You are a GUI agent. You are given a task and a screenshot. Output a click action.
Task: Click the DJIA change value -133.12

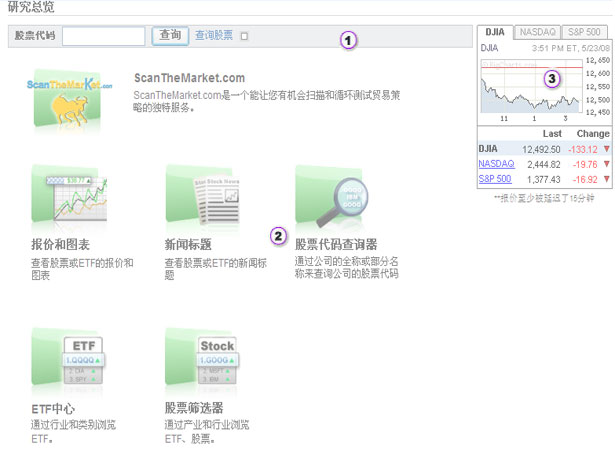pyautogui.click(x=582, y=149)
